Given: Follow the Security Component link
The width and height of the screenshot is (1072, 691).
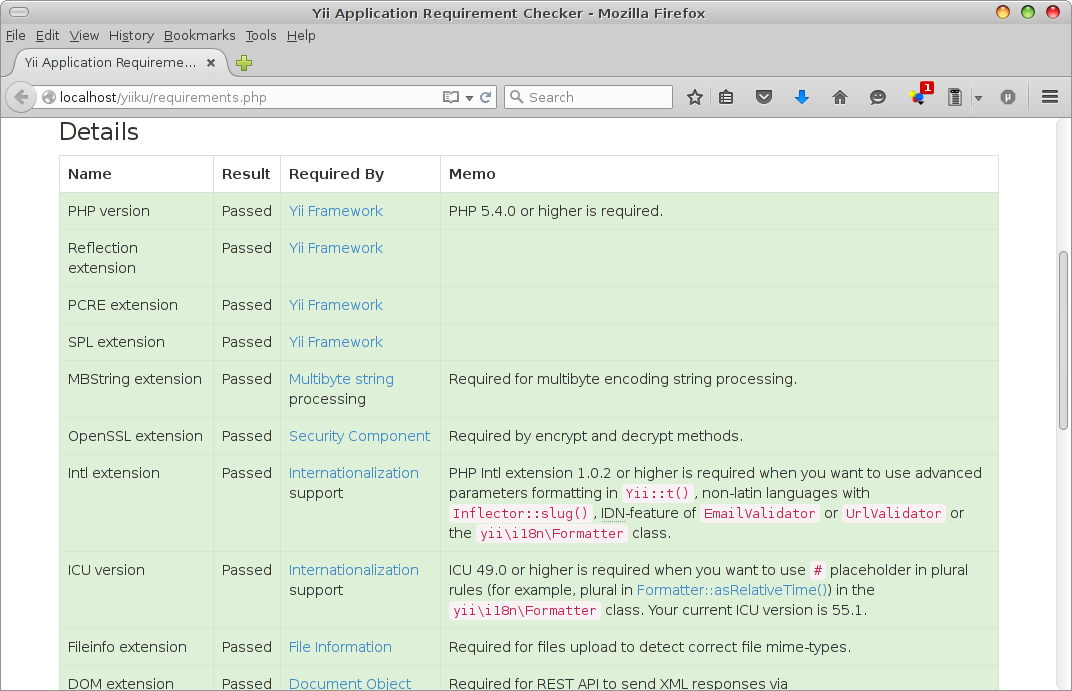Looking at the screenshot, I should coord(360,436).
